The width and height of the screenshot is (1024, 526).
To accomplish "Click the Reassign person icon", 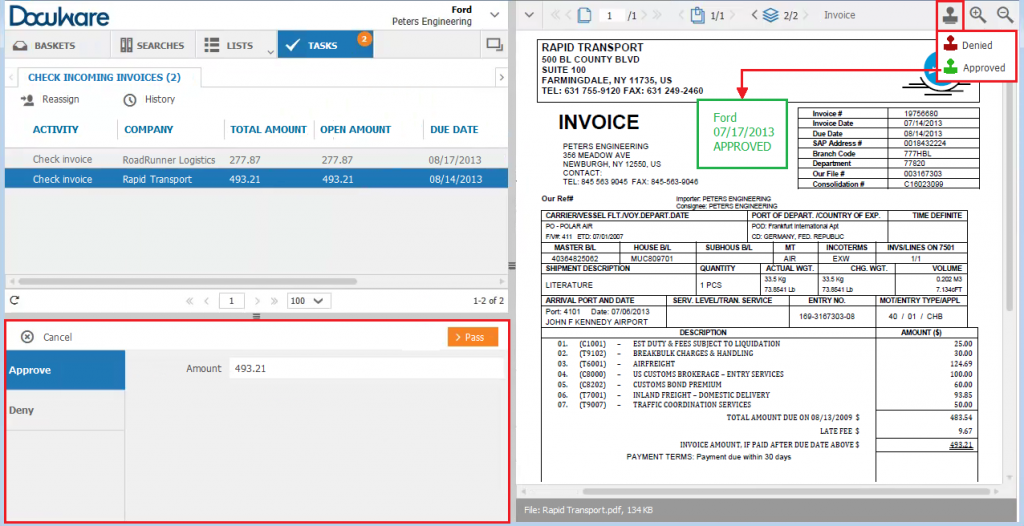I will (27, 100).
